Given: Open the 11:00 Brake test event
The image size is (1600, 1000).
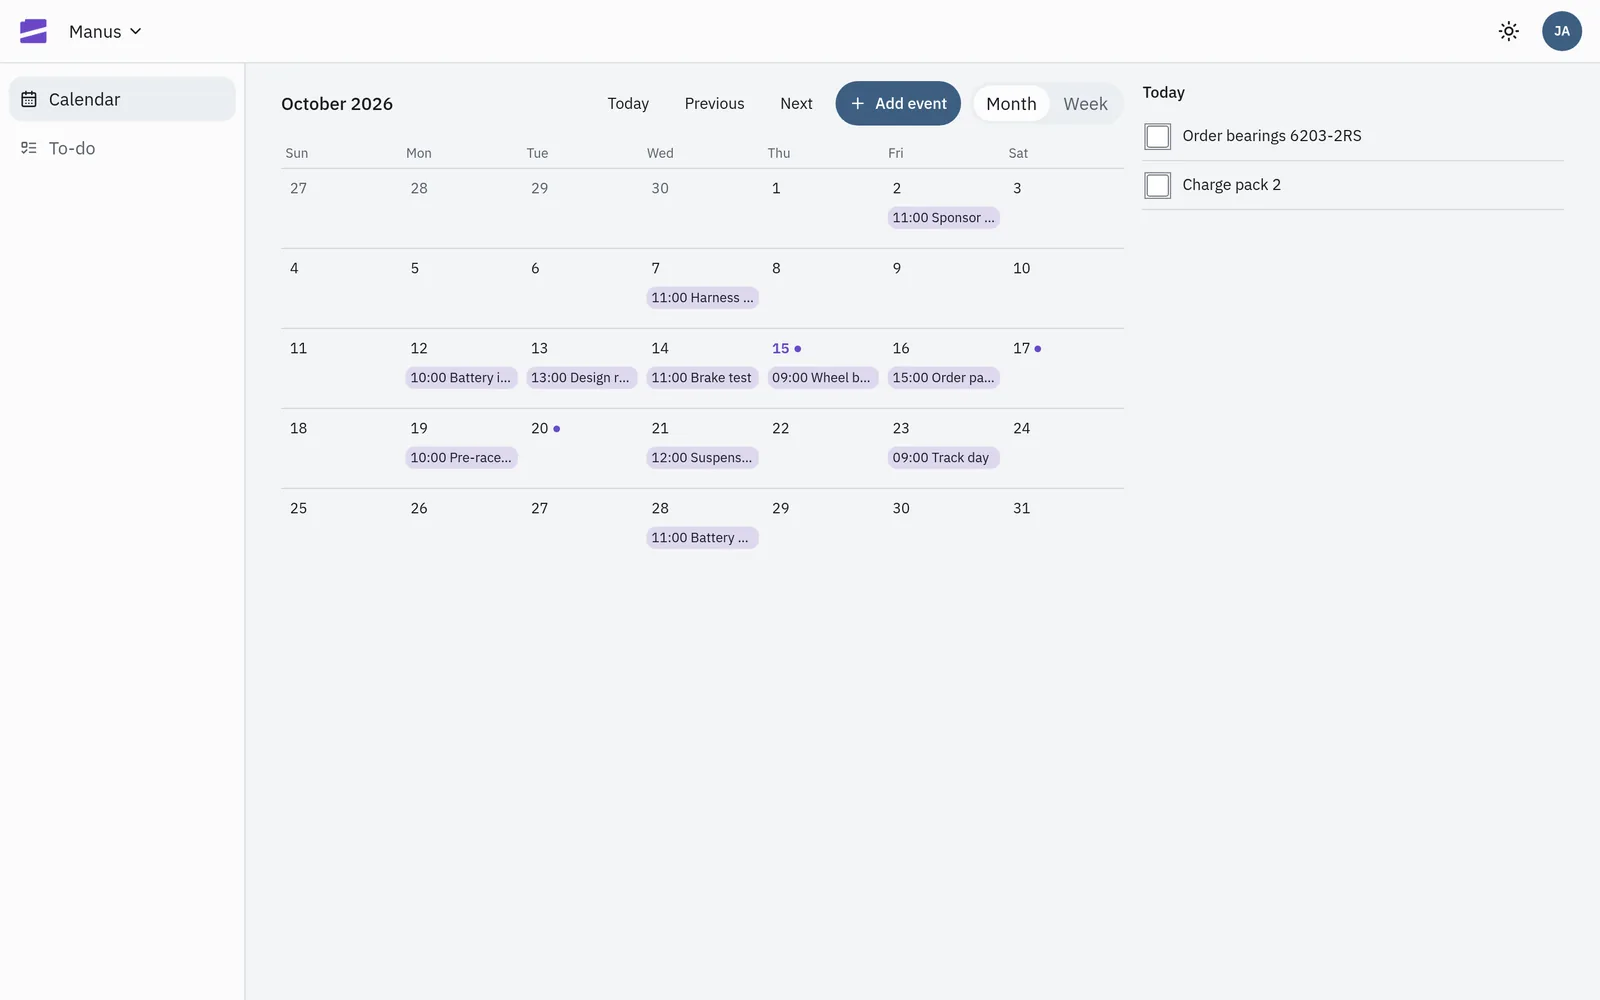Looking at the screenshot, I should [702, 377].
